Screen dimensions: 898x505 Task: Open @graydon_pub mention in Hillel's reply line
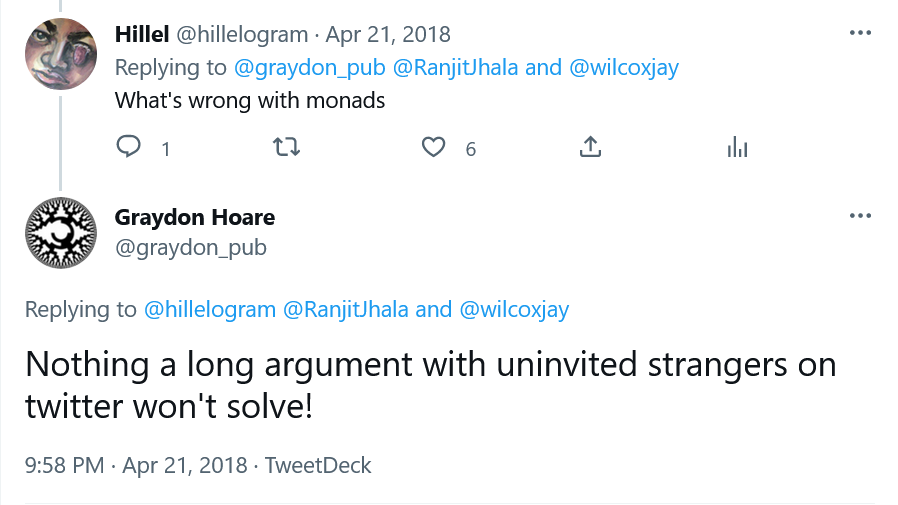click(x=310, y=68)
